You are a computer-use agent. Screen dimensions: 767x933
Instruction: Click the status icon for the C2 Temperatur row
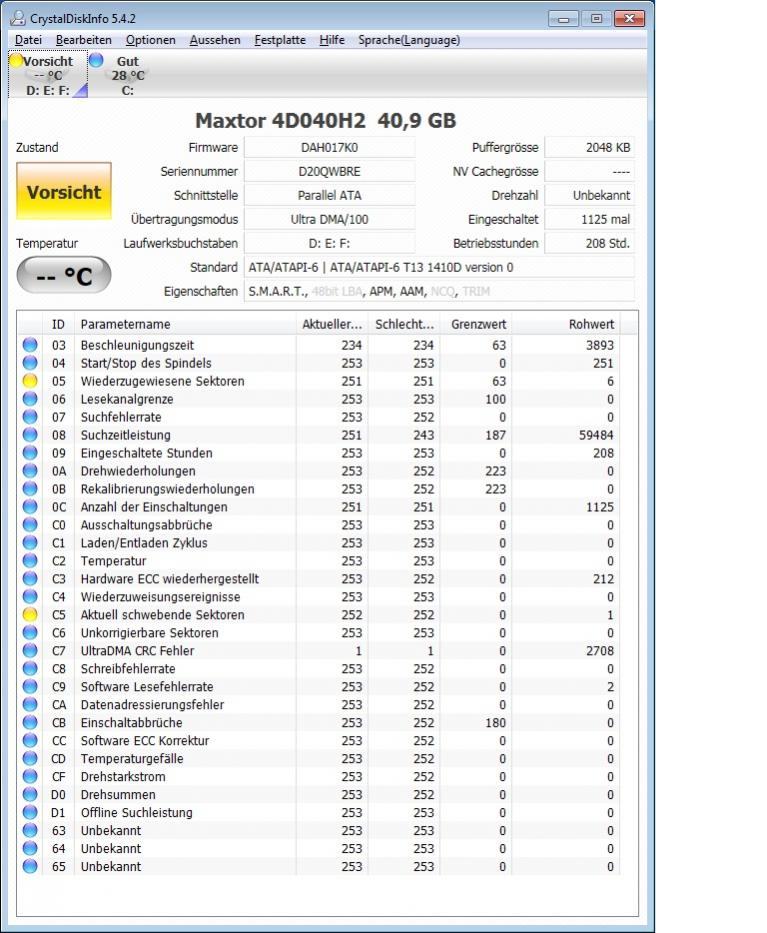click(x=30, y=561)
